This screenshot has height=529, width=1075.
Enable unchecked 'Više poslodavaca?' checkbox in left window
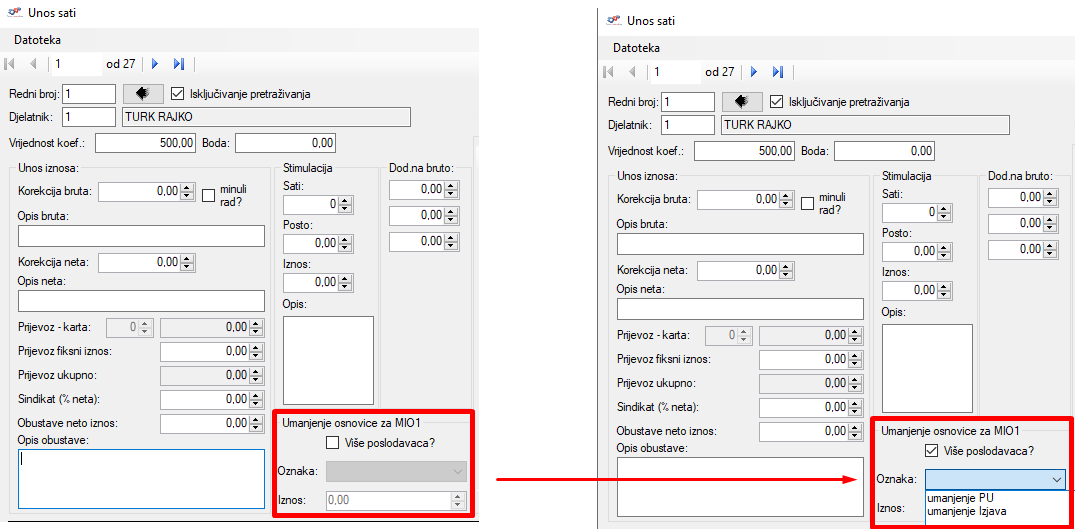[333, 442]
